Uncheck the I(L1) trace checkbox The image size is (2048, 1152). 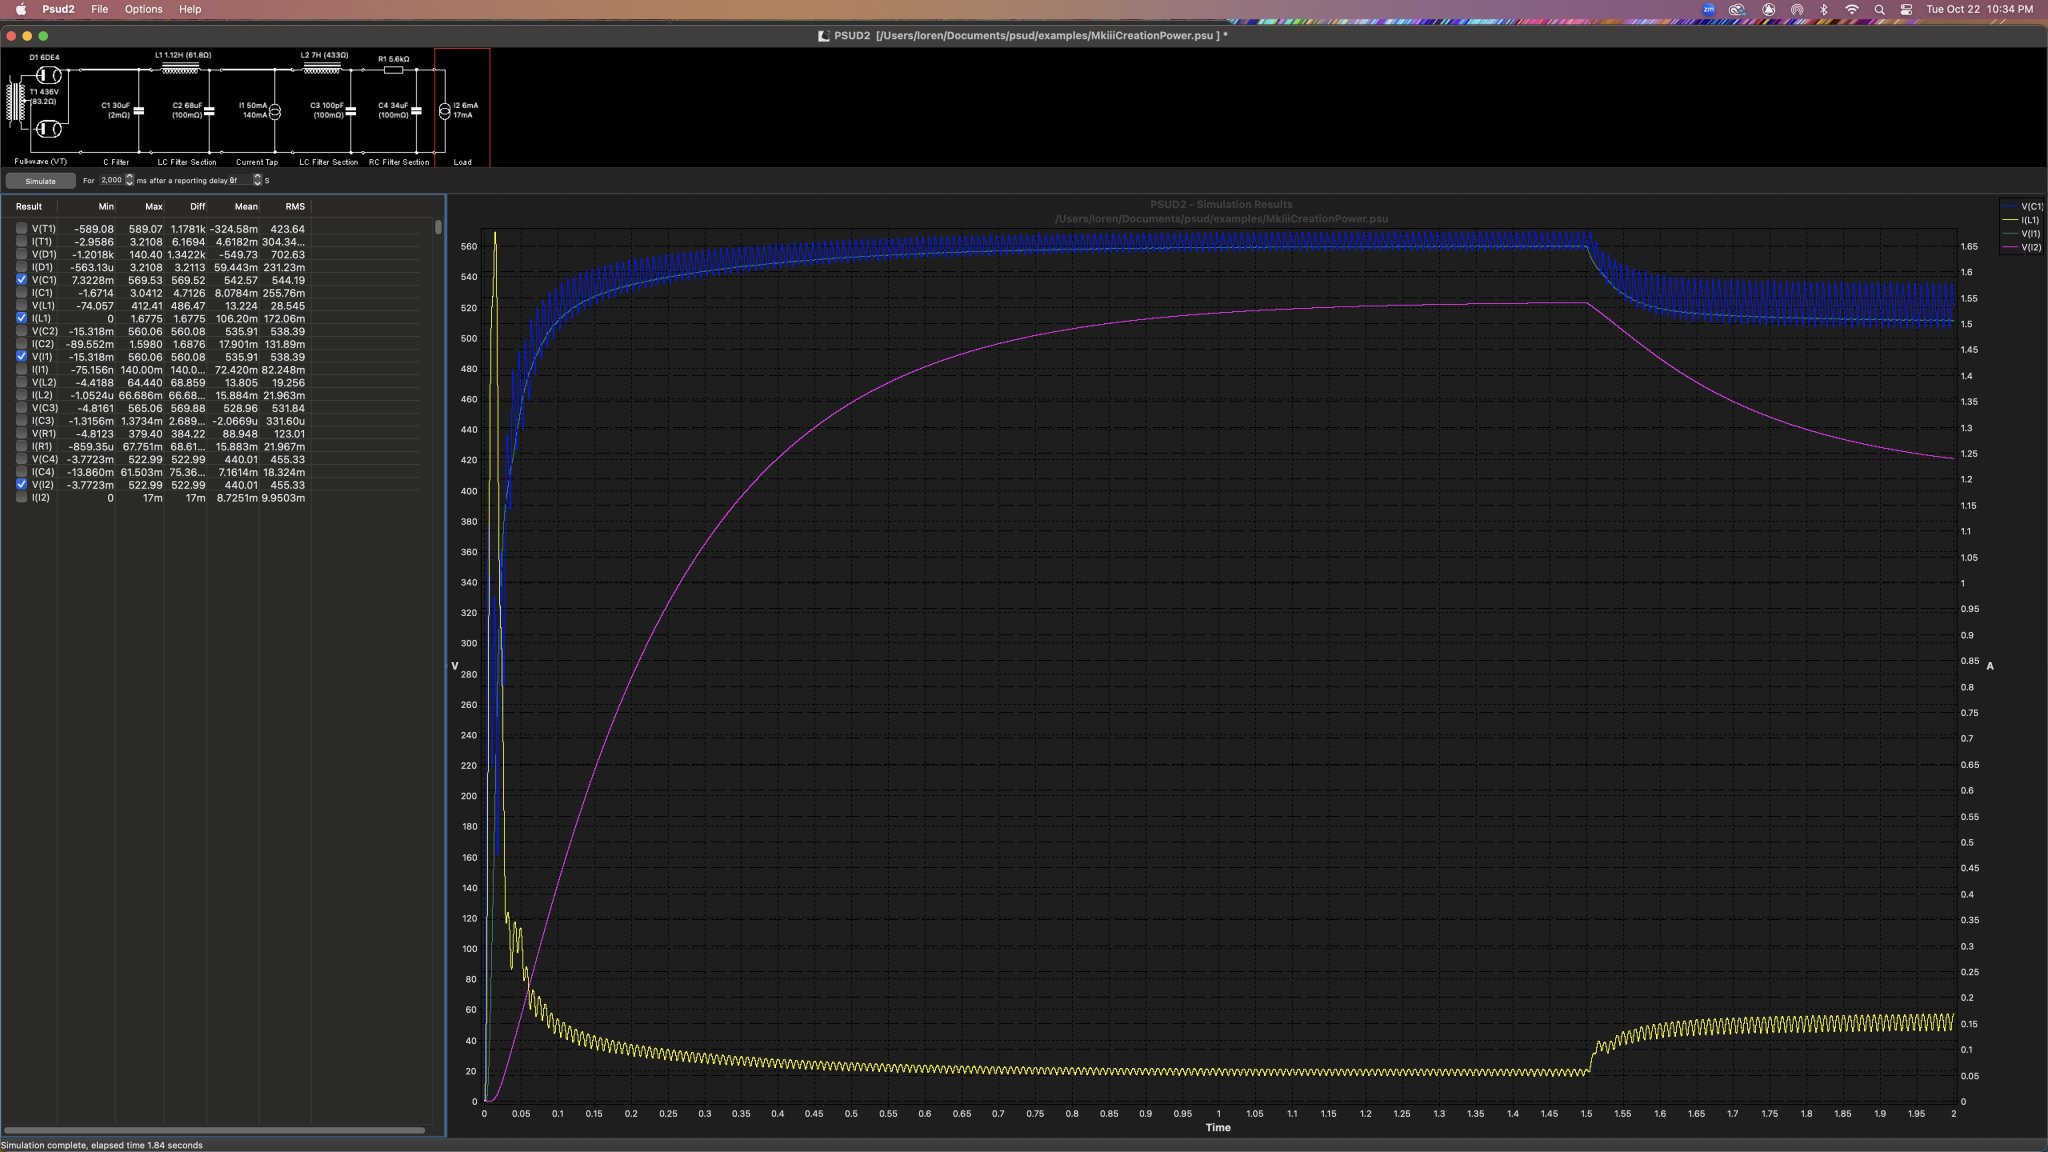(x=21, y=318)
